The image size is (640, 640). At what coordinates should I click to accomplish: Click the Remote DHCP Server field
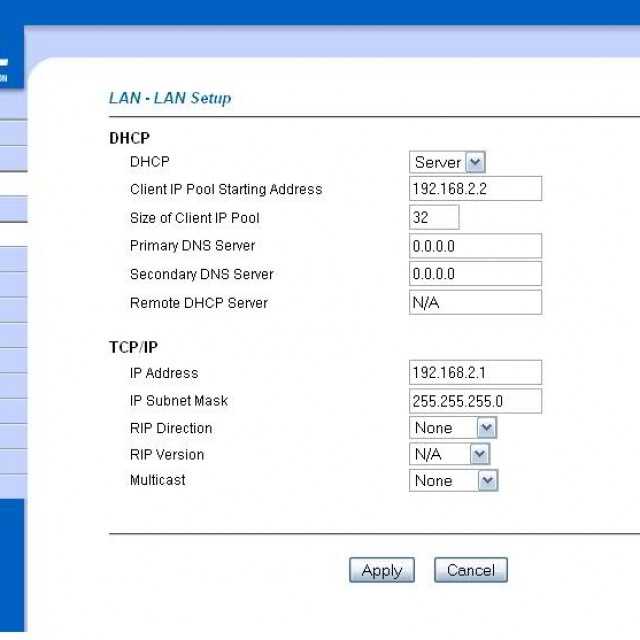[x=476, y=302]
